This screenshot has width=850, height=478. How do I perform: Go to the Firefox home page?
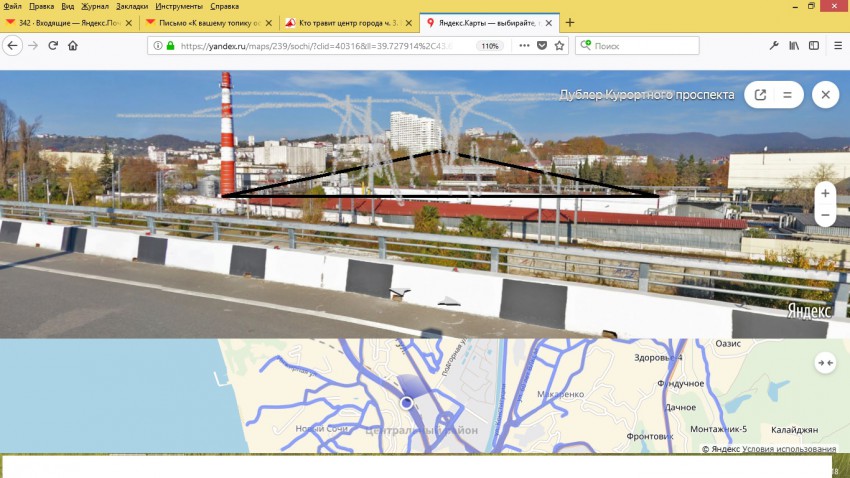72,46
